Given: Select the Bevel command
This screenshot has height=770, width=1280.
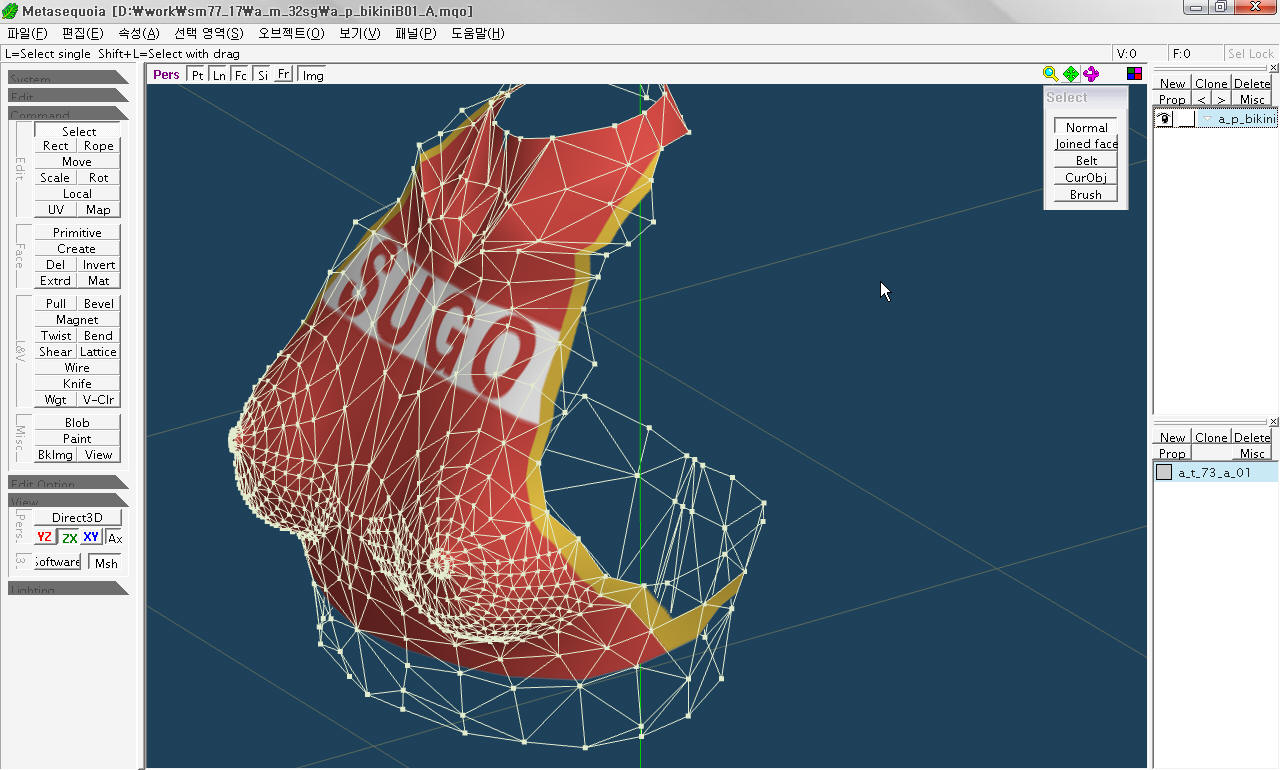Looking at the screenshot, I should click(x=98, y=303).
